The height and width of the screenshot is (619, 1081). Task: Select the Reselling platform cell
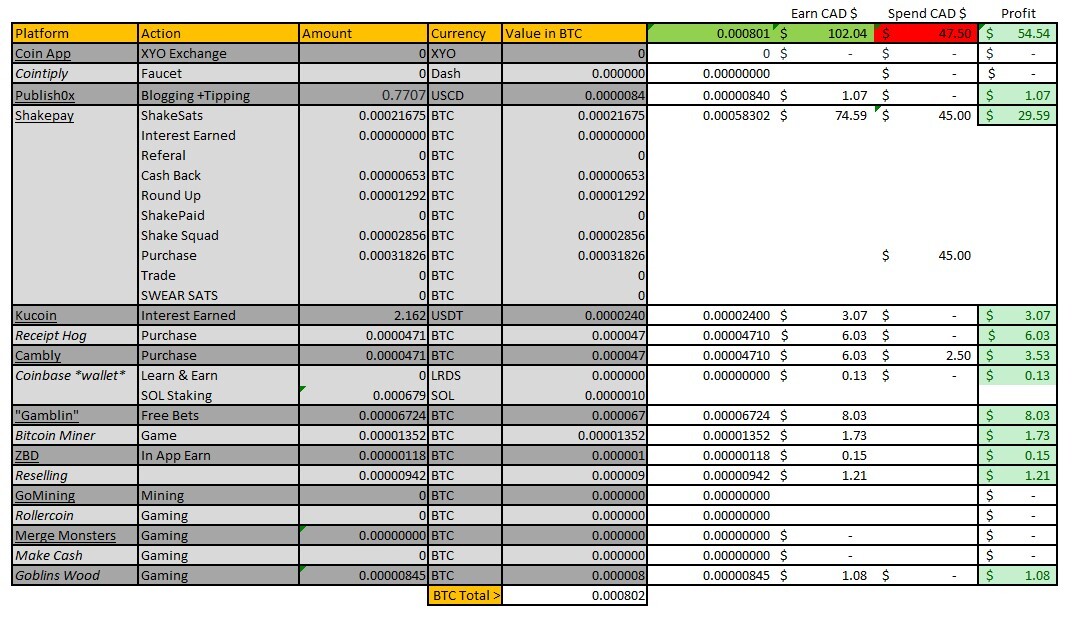(x=75, y=476)
